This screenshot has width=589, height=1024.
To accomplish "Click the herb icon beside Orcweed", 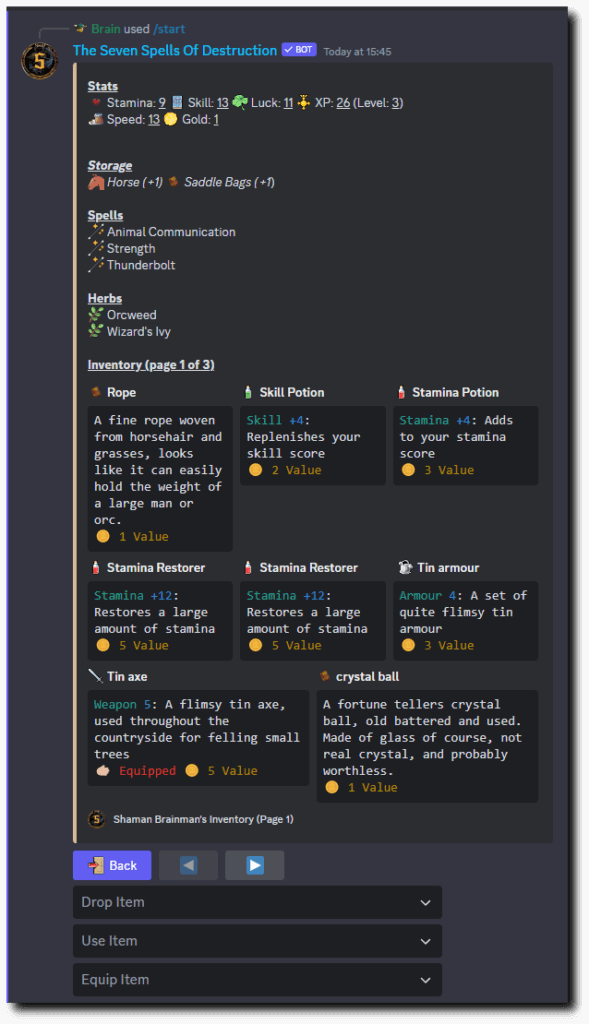I will 96,315.
